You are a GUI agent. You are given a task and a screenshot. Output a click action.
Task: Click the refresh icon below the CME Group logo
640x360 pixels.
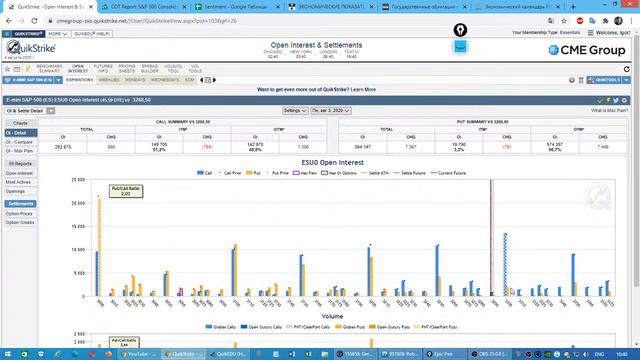point(627,69)
